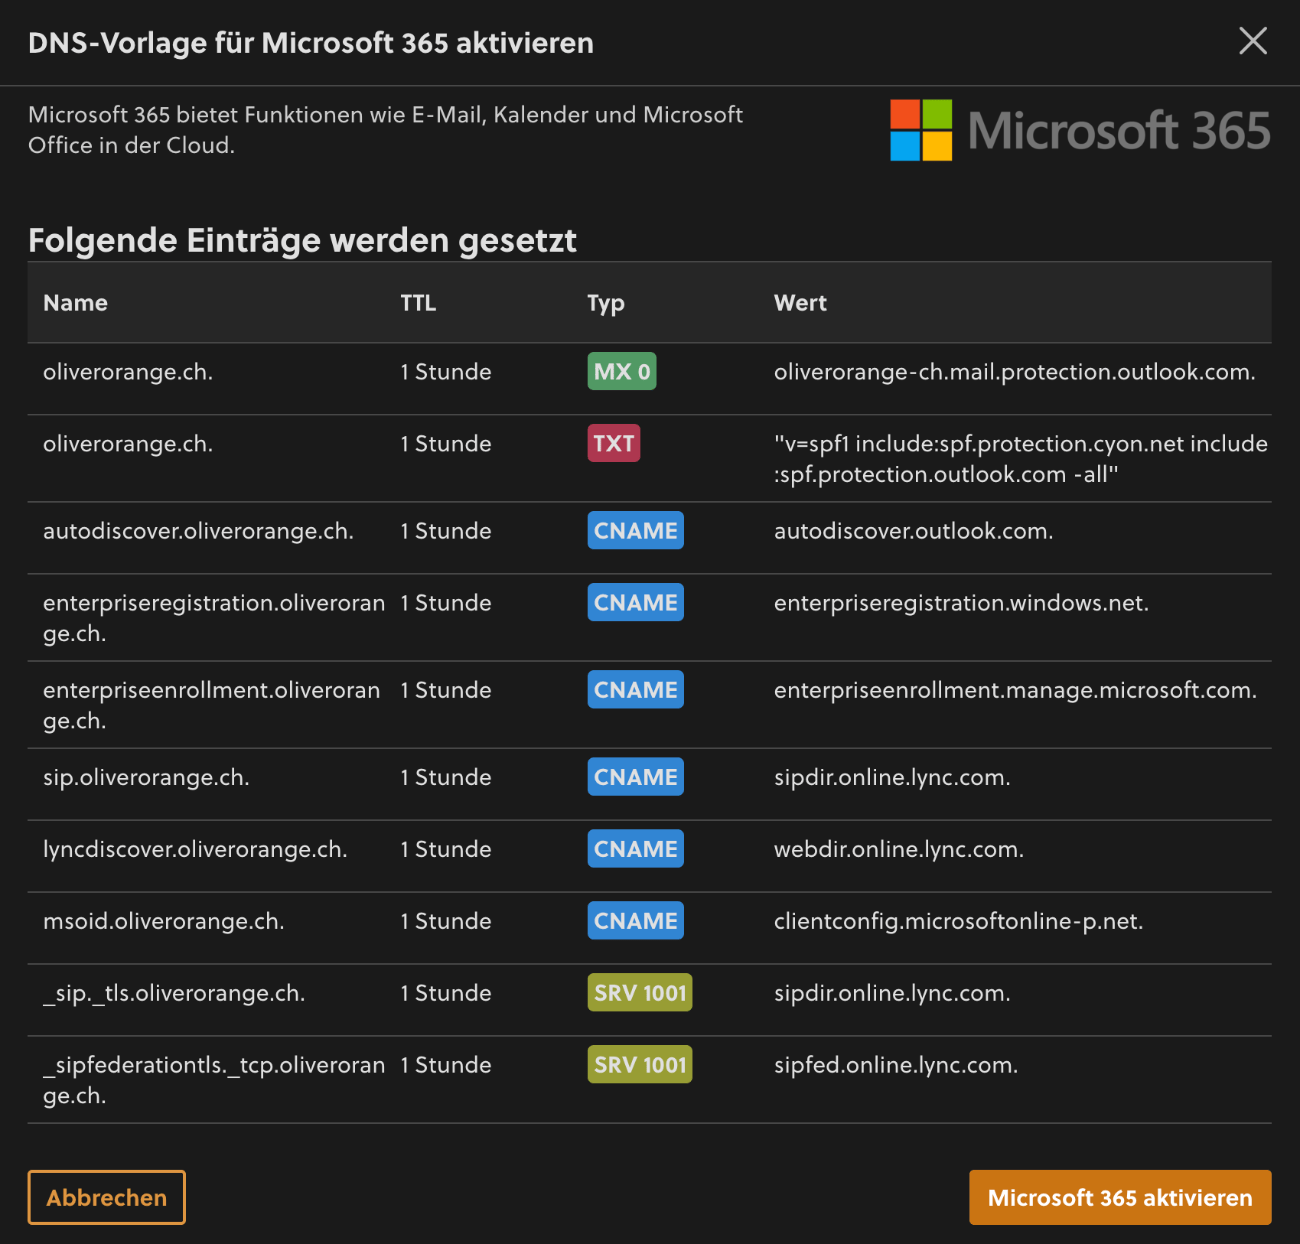
Task: Click Microsoft 365 aktivieren button
Action: coord(1120,1197)
